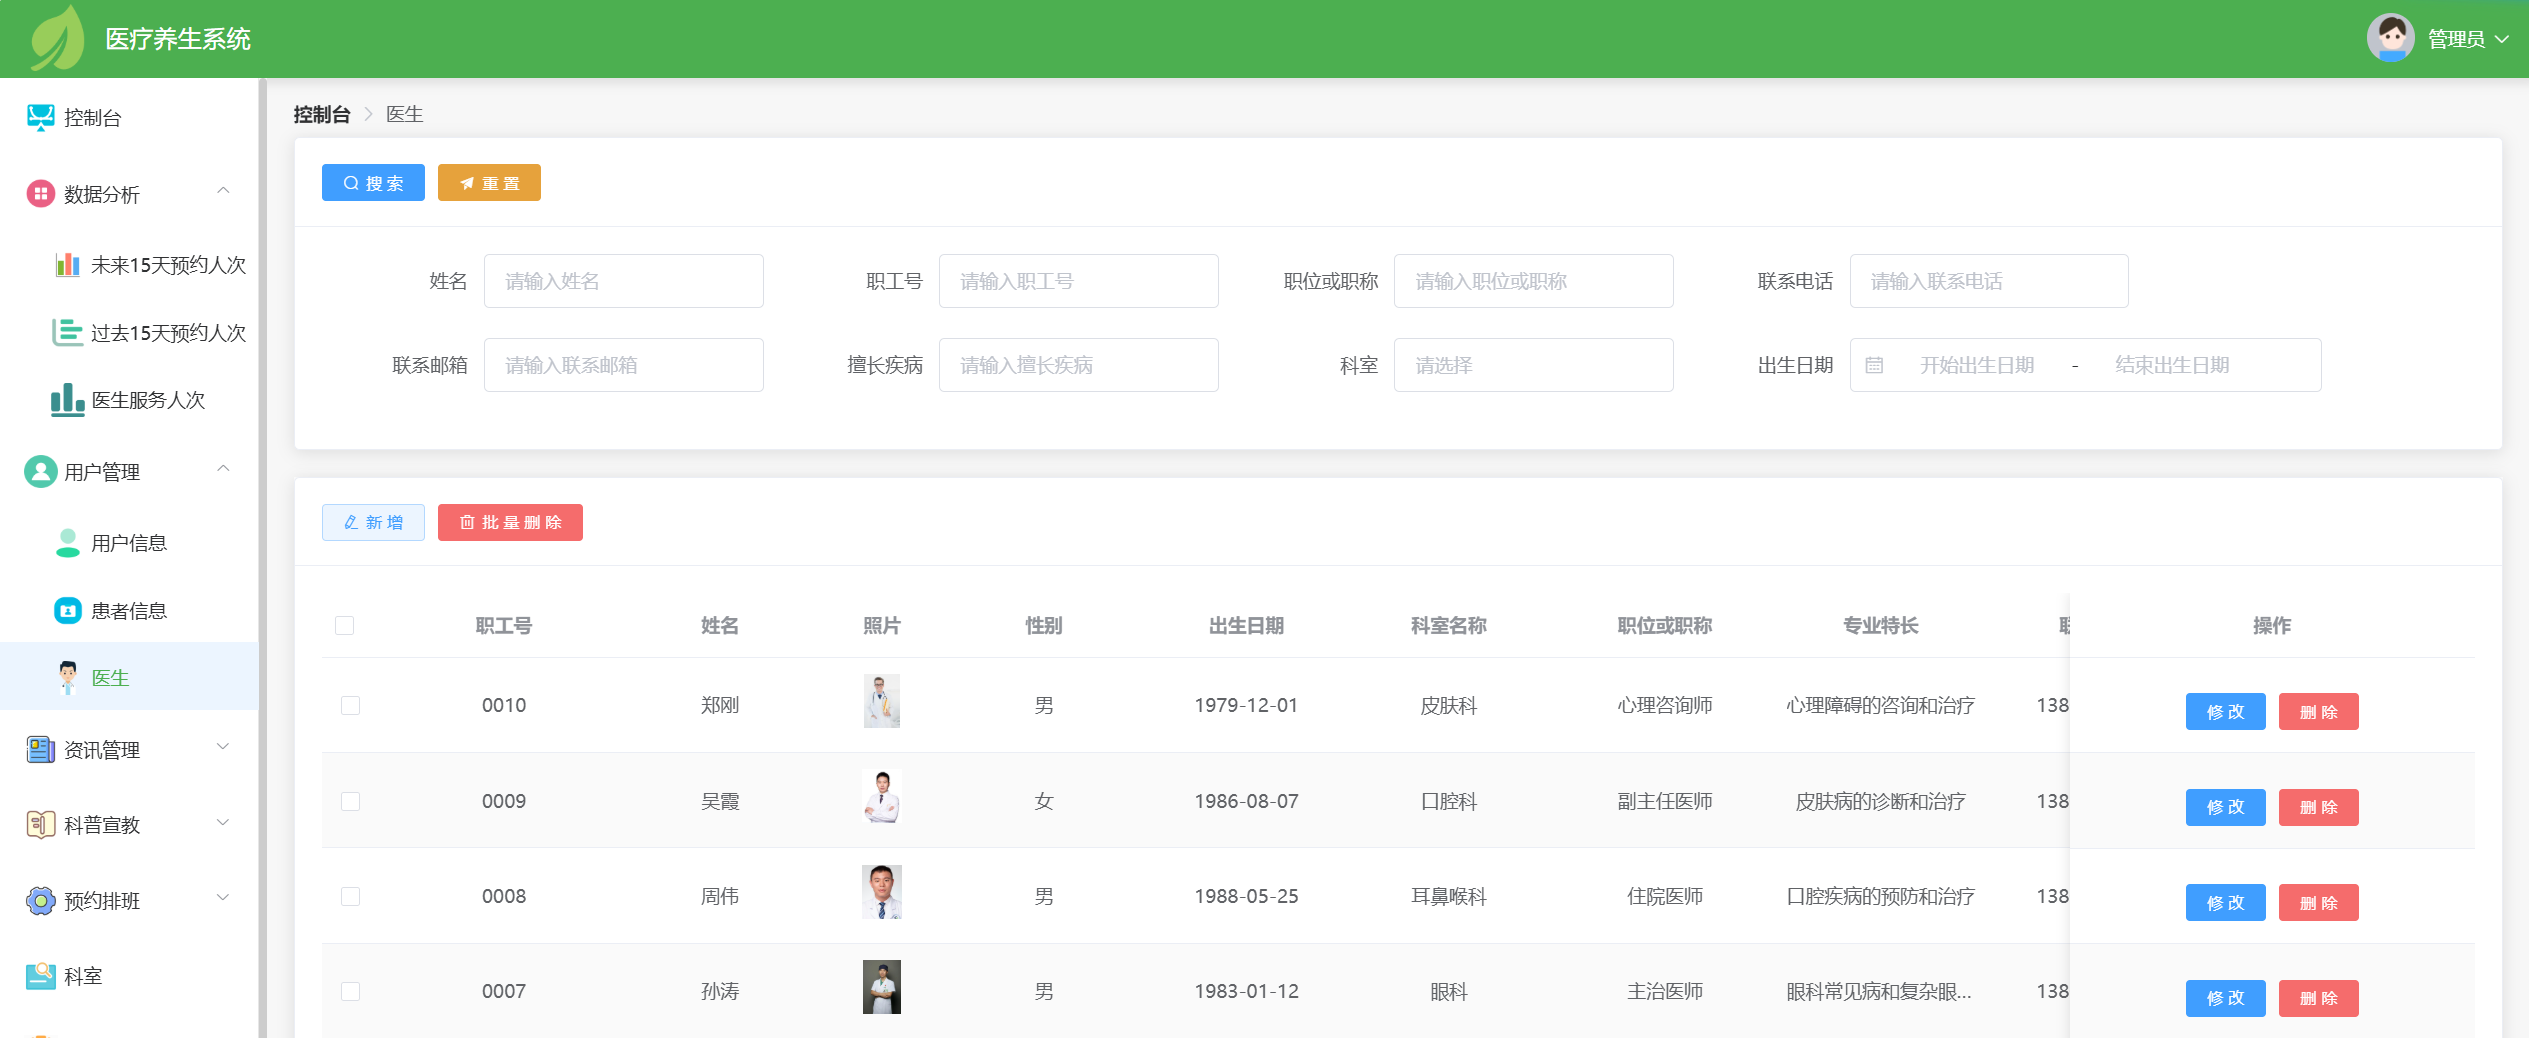2529x1038 pixels.
Task: Click 修改 button for 周伟 row
Action: (2225, 903)
